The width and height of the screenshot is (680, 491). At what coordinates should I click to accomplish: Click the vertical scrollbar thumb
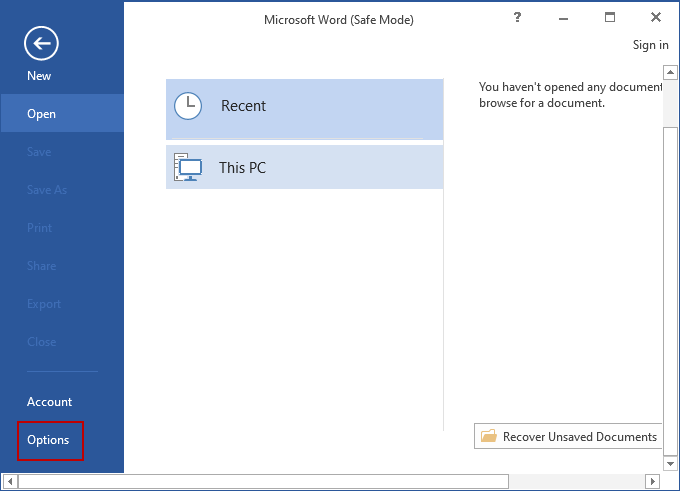point(670,291)
